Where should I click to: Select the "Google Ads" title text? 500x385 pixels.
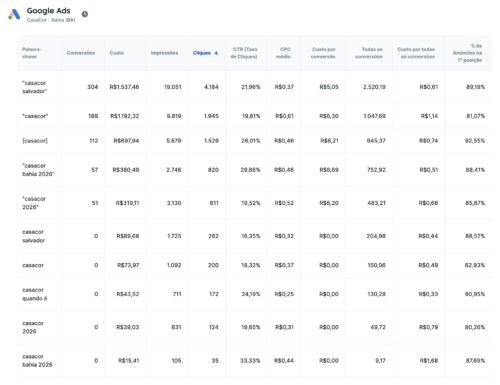[x=49, y=11]
